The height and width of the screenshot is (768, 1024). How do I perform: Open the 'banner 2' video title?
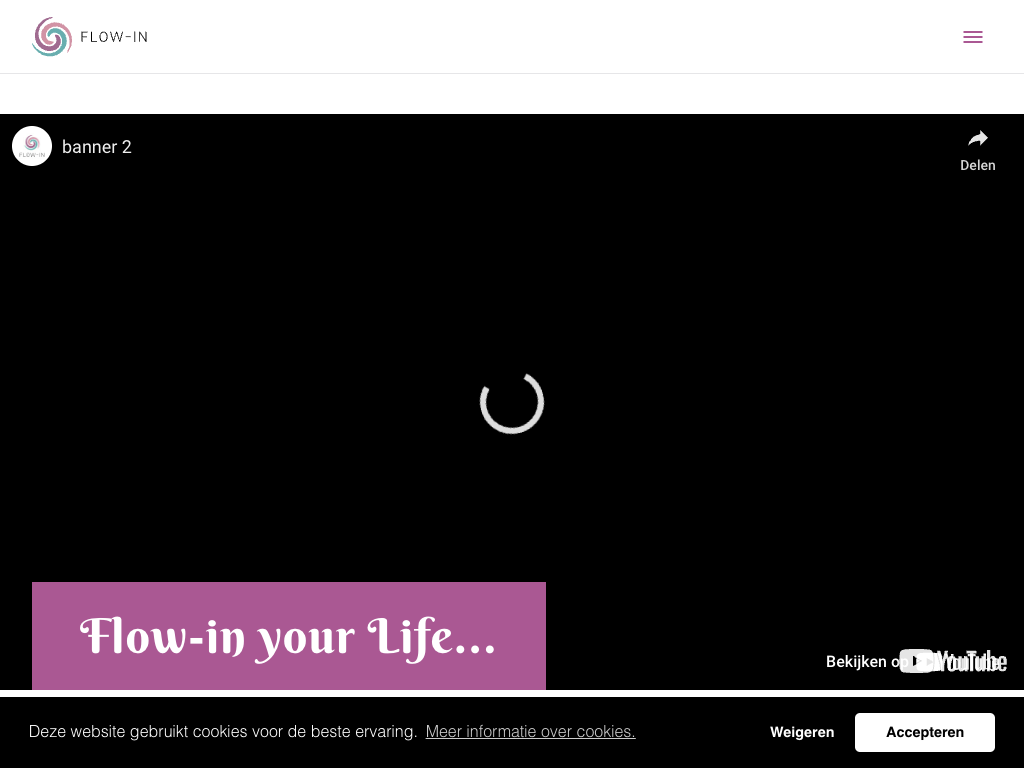pos(97,147)
